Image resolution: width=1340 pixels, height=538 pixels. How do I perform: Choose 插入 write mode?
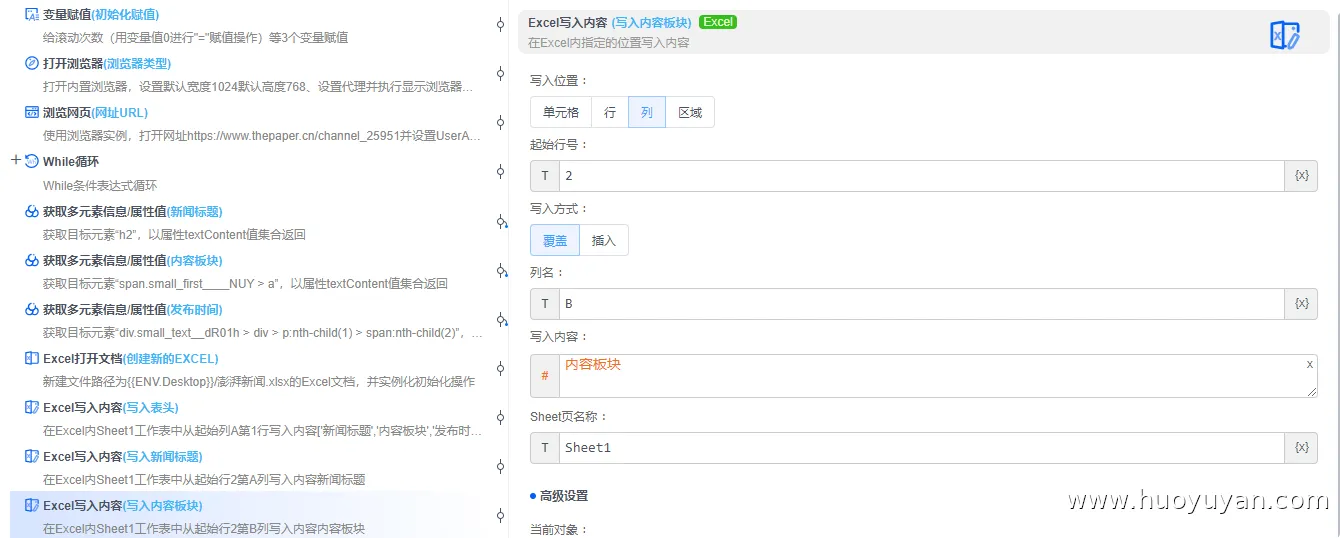coord(604,240)
